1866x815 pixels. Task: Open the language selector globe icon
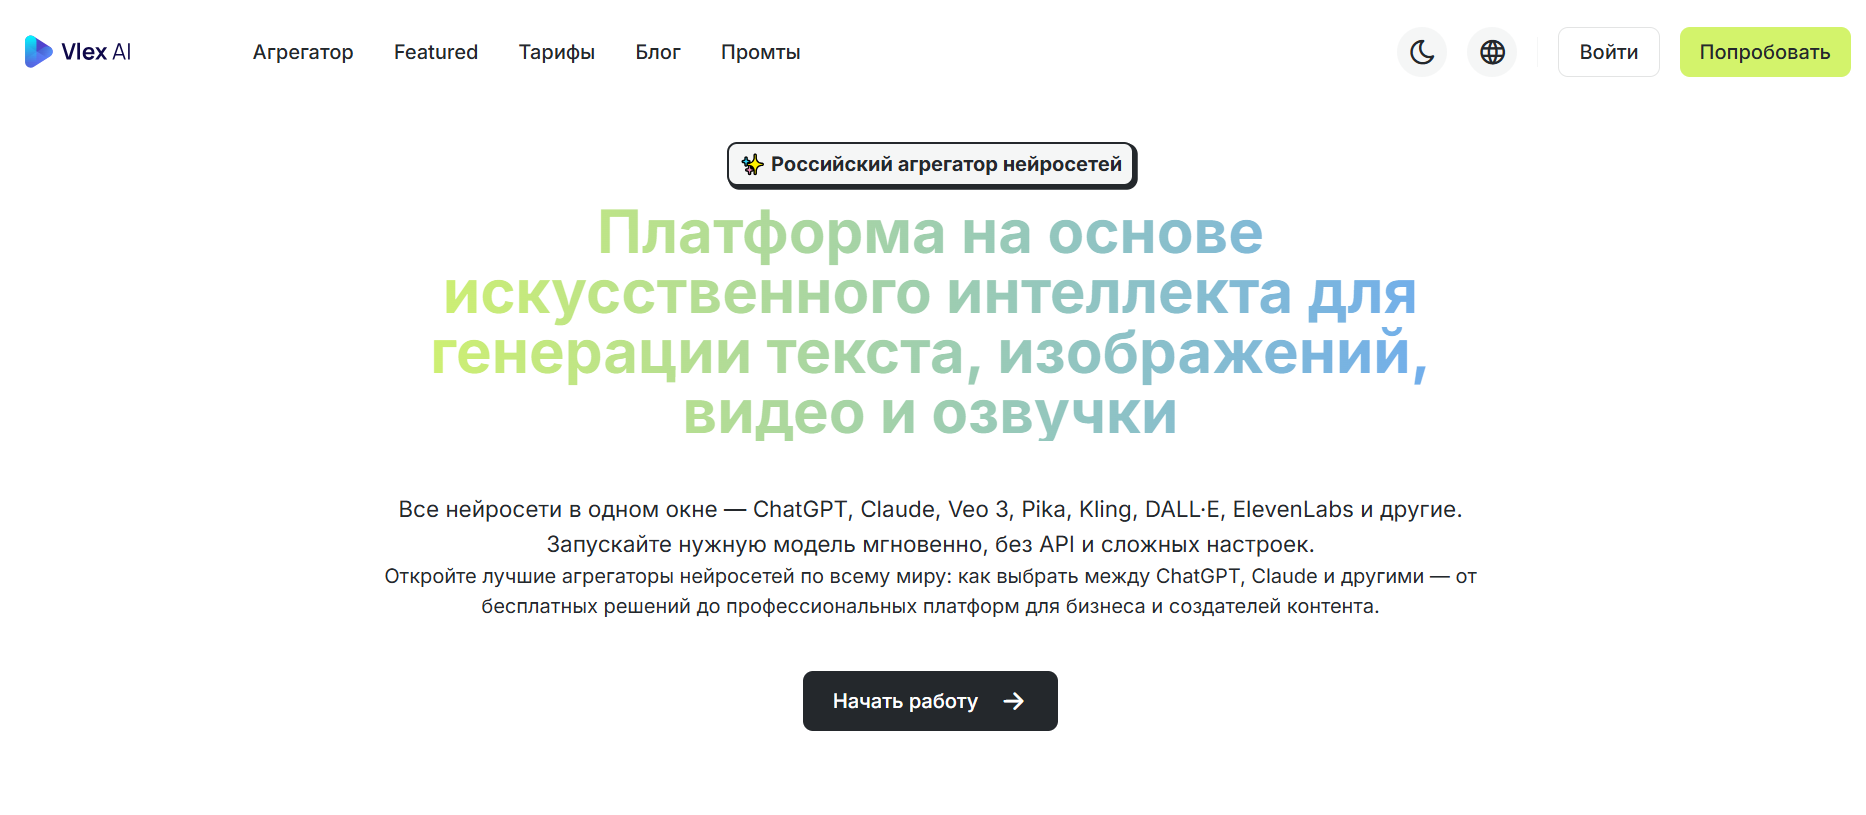pyautogui.click(x=1492, y=52)
